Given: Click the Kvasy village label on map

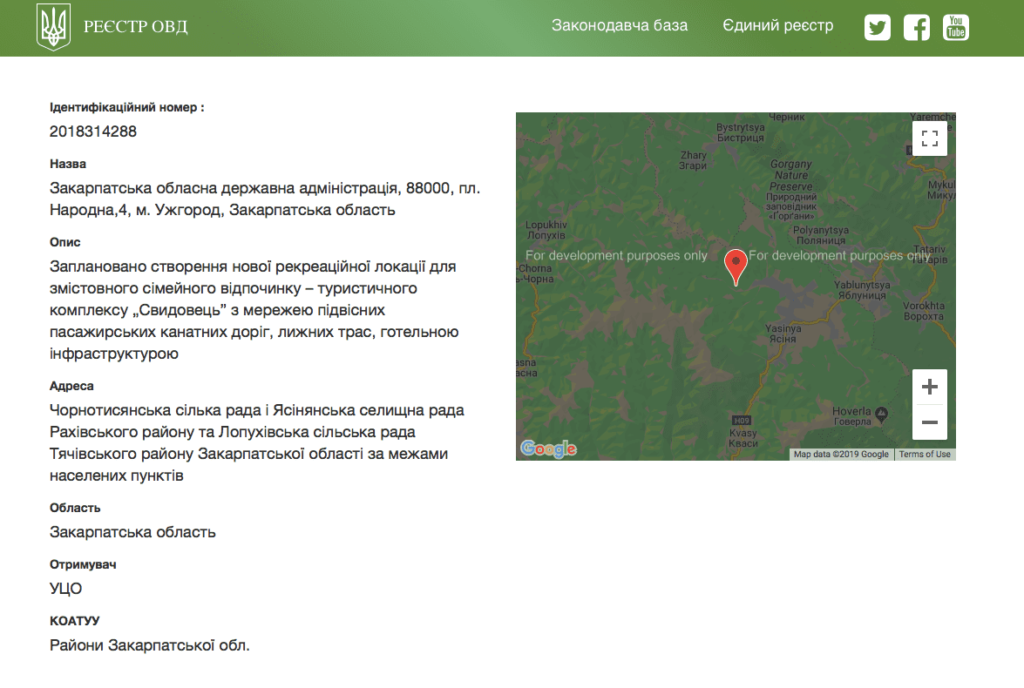Looking at the screenshot, I should point(743,438).
